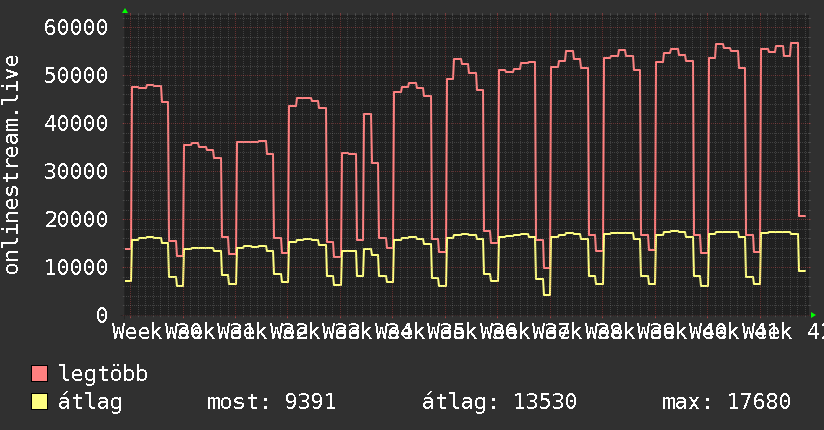Click the 20000 y-axis label
Viewport: 824px width, 430px height.
click(x=76, y=220)
